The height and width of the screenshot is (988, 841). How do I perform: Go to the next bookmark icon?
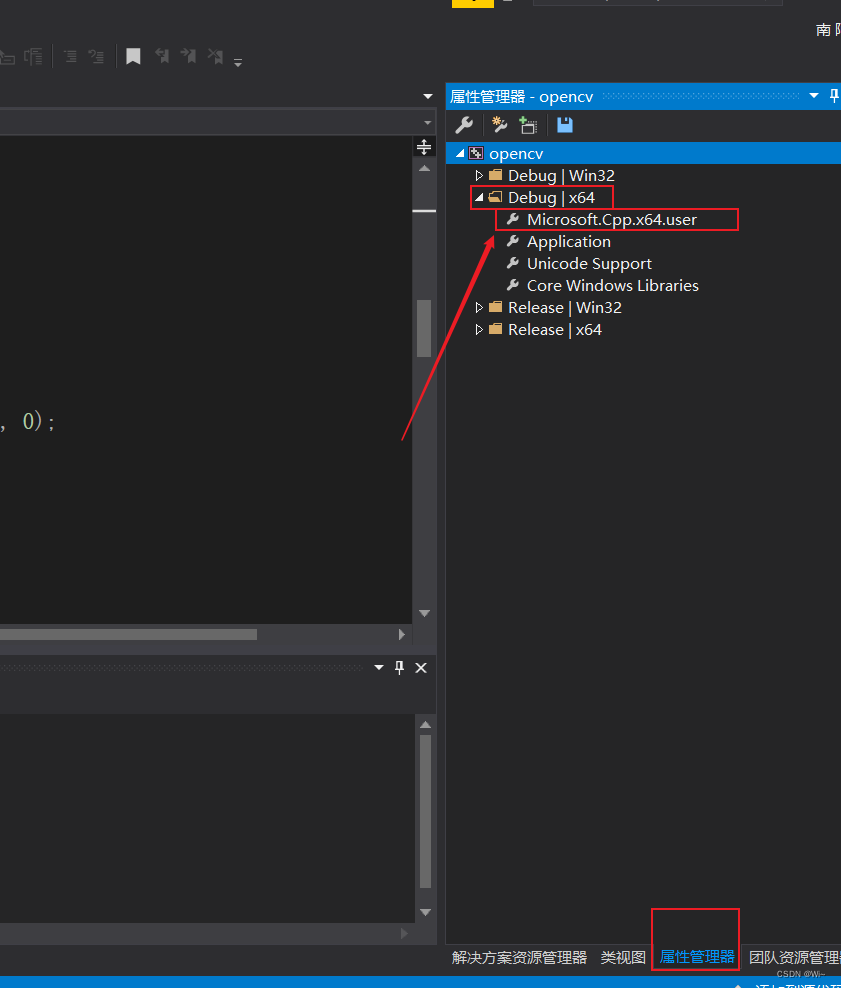[188, 56]
